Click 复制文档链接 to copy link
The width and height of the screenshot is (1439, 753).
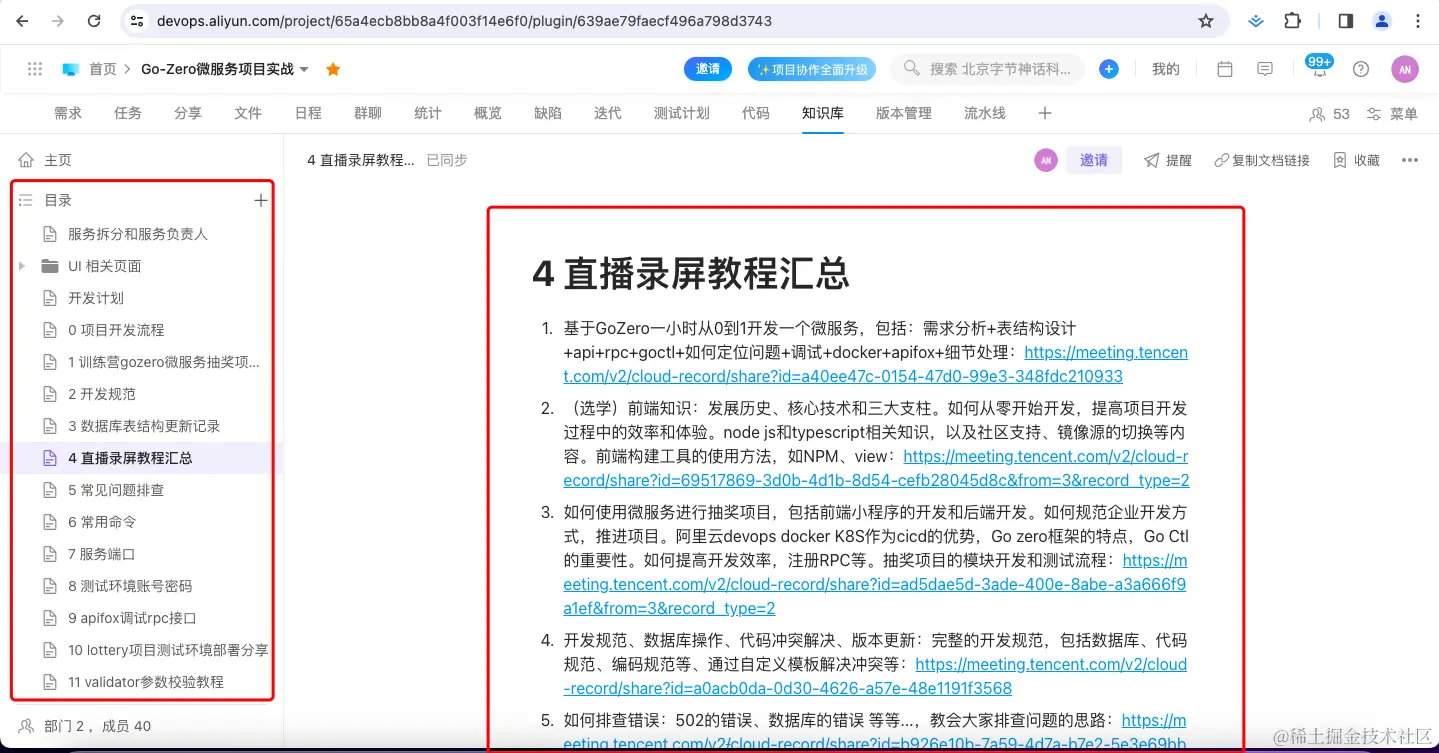click(x=1262, y=160)
